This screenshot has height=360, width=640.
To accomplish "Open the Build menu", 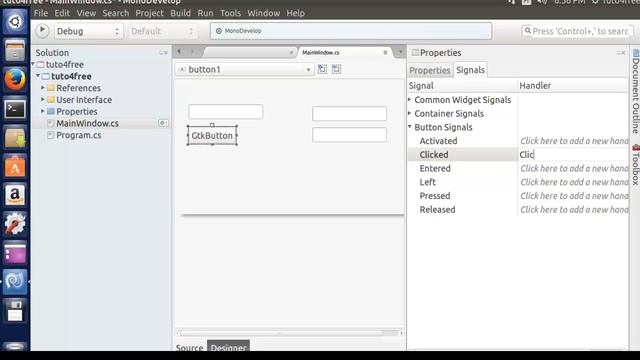I will pos(180,13).
